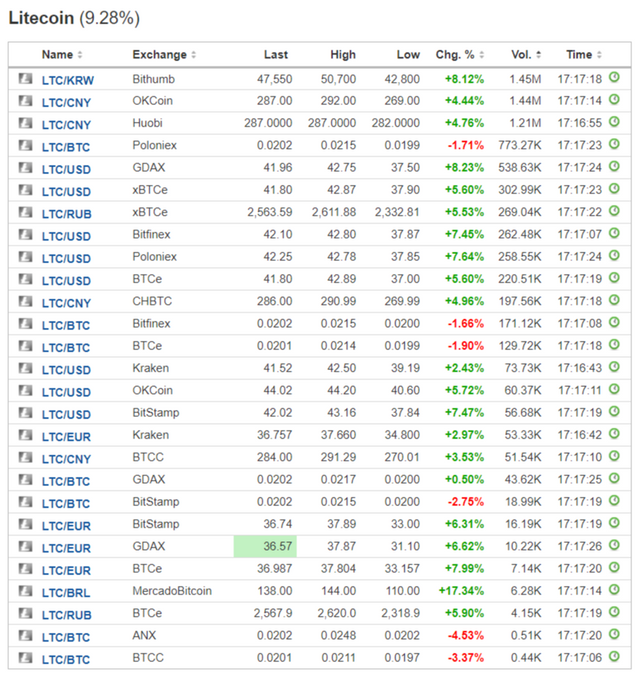This screenshot has height=678, width=640.
Task: Open the LTC/RUB link for BTCe
Action: point(67,615)
